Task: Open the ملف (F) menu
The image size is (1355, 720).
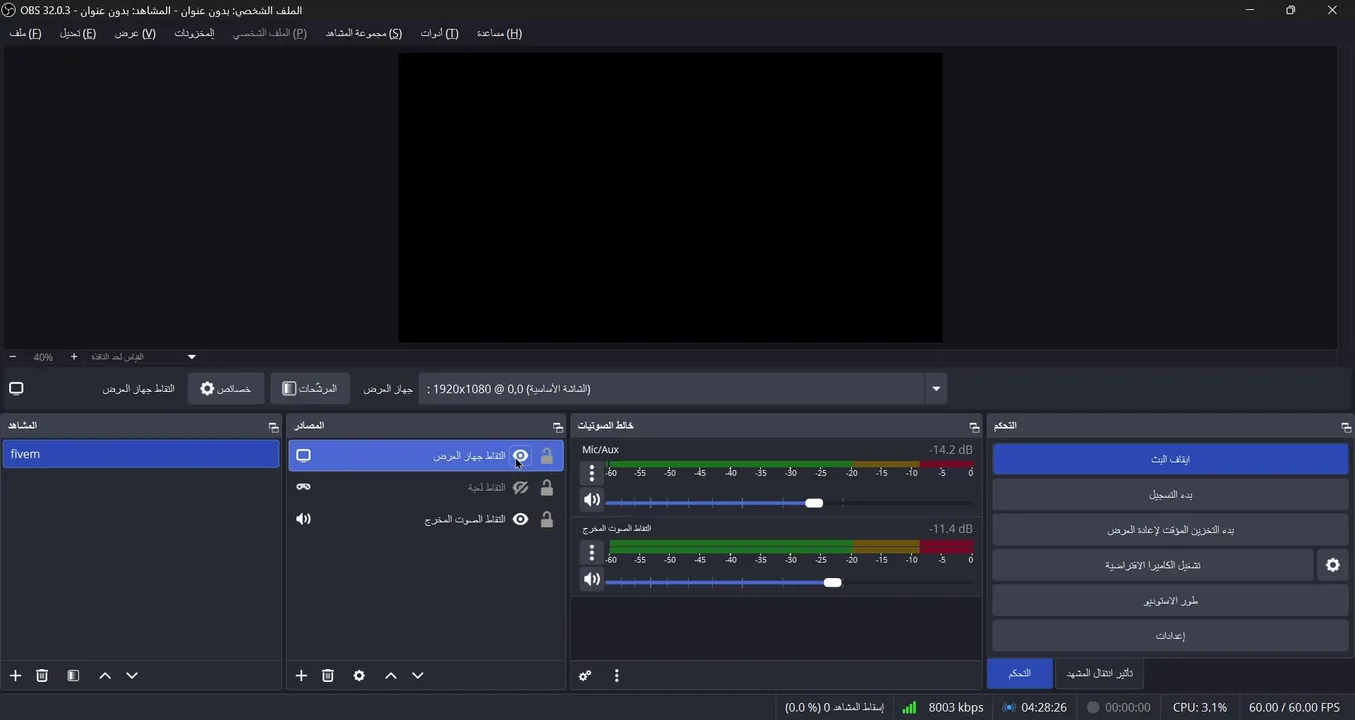Action: click(x=26, y=33)
